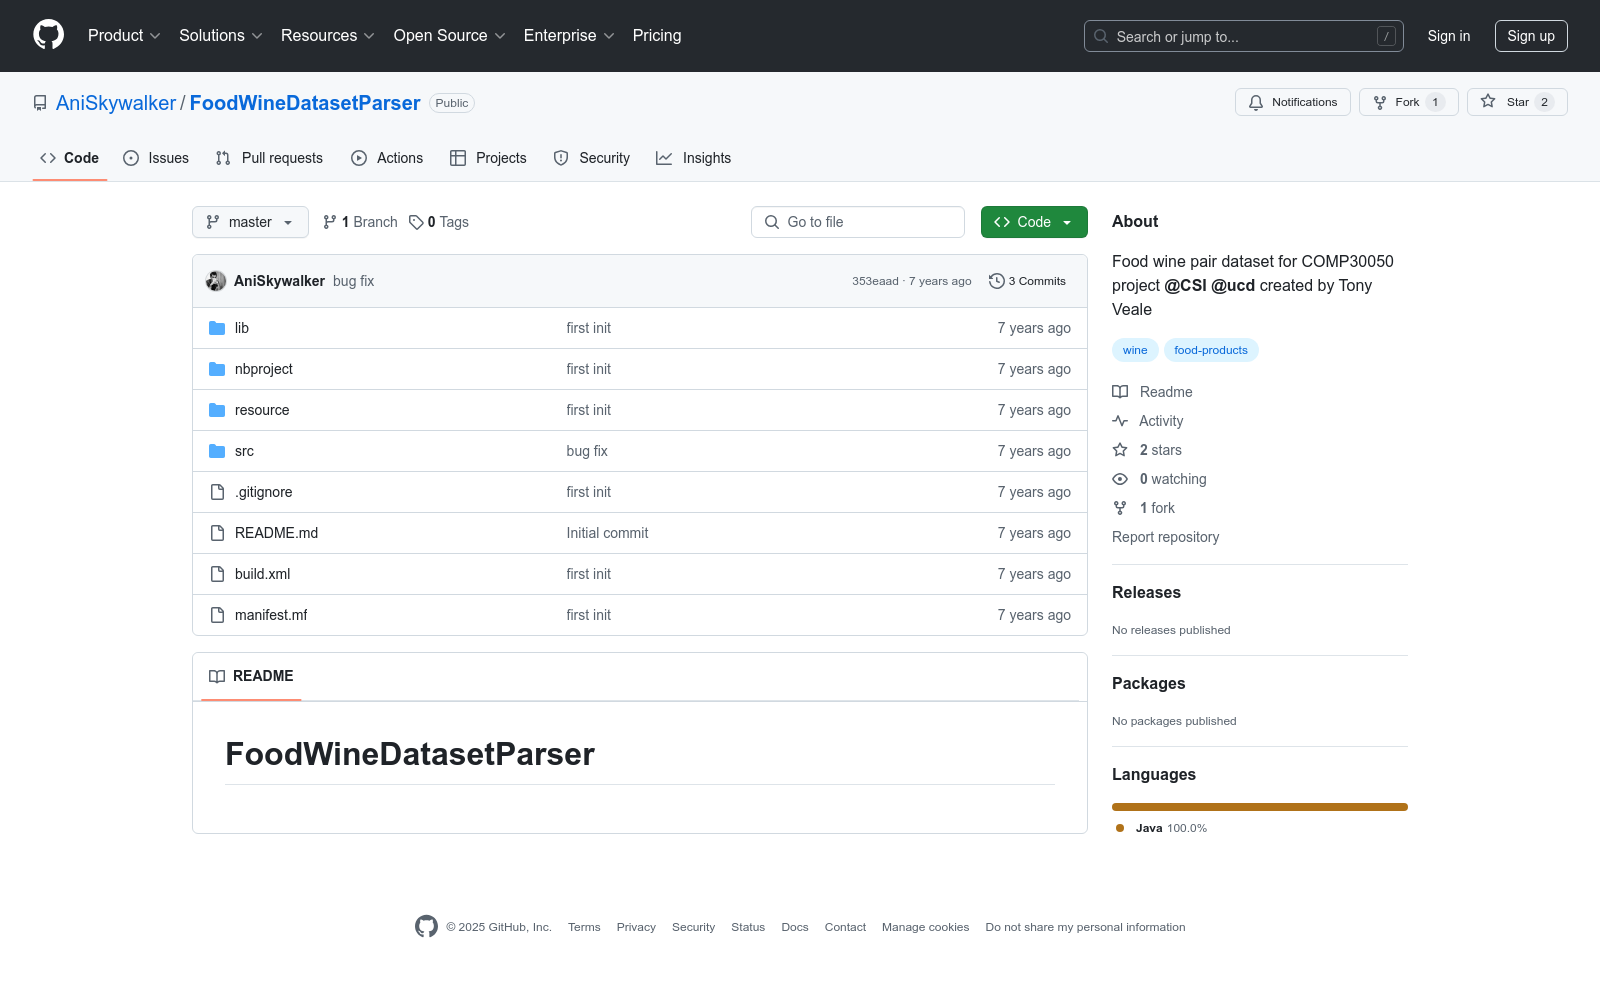Click AniSkywalker's avatar in commit bar

point(216,281)
